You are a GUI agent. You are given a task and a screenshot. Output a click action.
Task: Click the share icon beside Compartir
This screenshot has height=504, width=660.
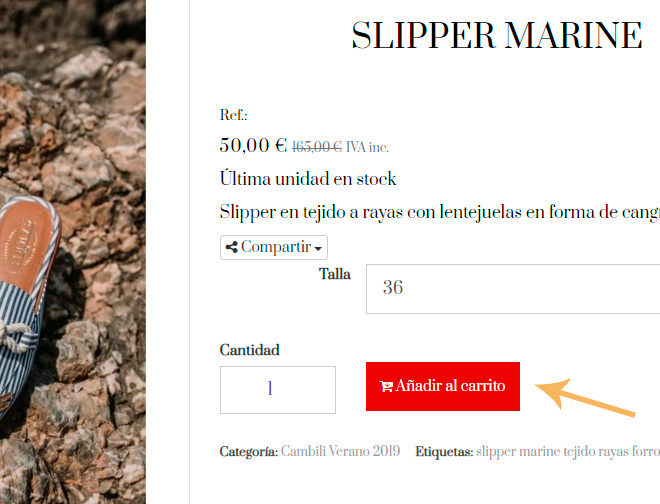point(232,247)
